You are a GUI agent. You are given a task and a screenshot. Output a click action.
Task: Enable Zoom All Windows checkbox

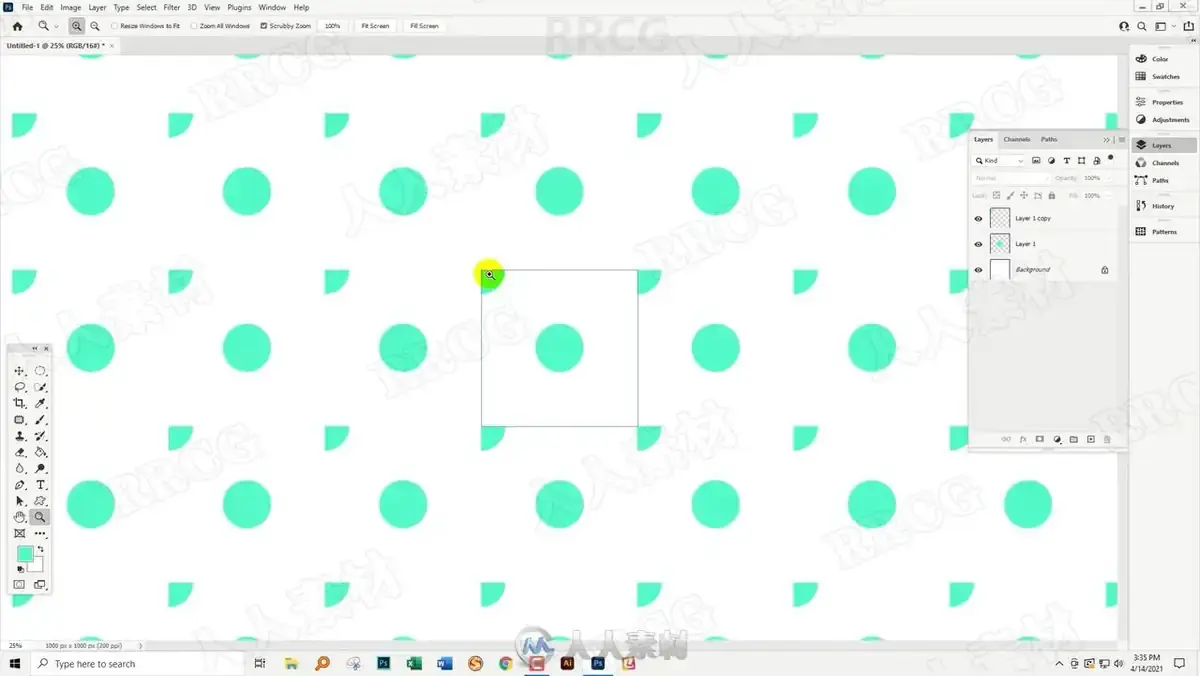point(194,26)
